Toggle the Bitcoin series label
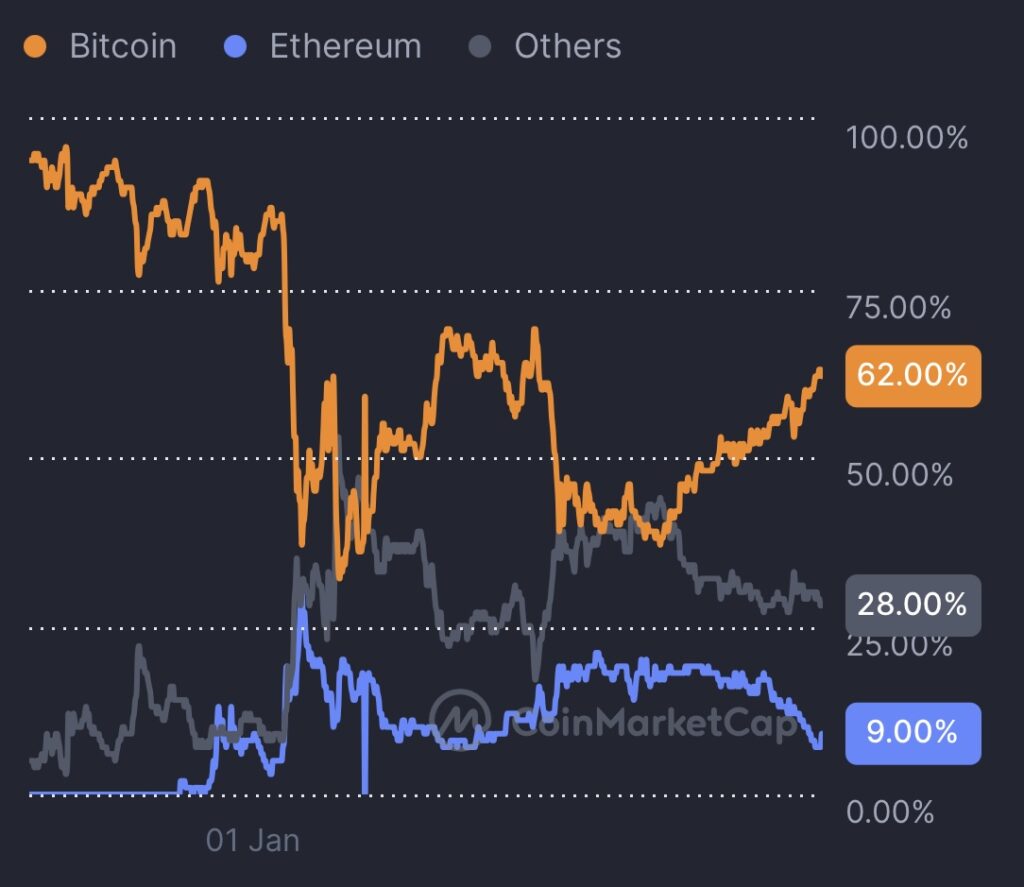The height and width of the screenshot is (887, 1024). pyautogui.click(x=123, y=46)
